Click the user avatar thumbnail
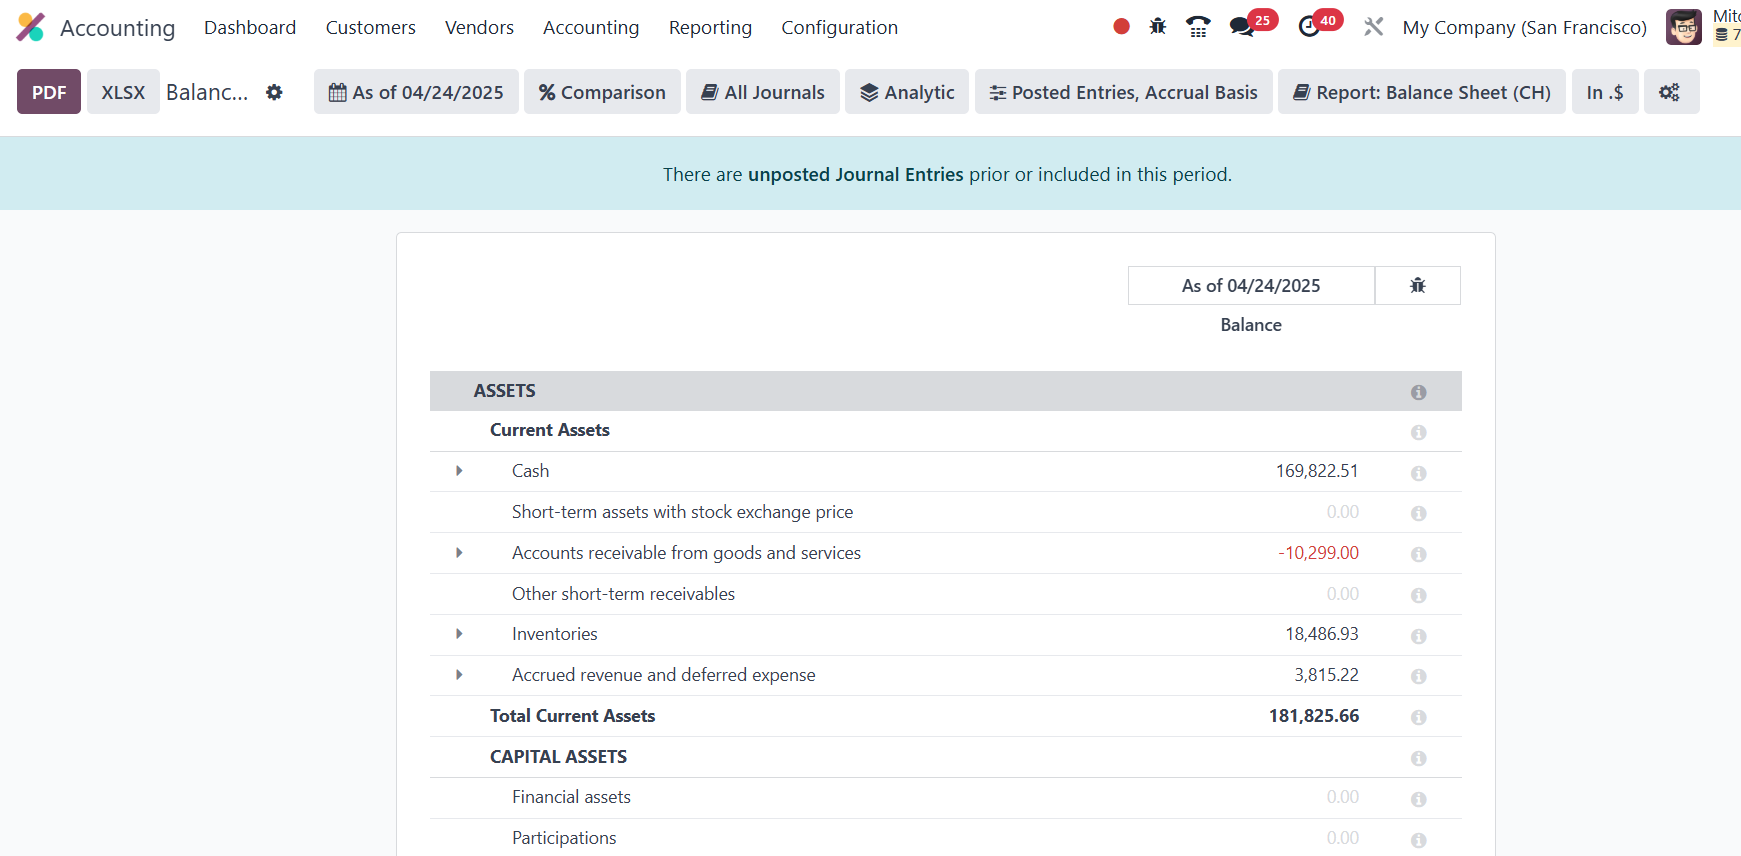Screen dimensions: 1741x856 pyautogui.click(x=1683, y=27)
